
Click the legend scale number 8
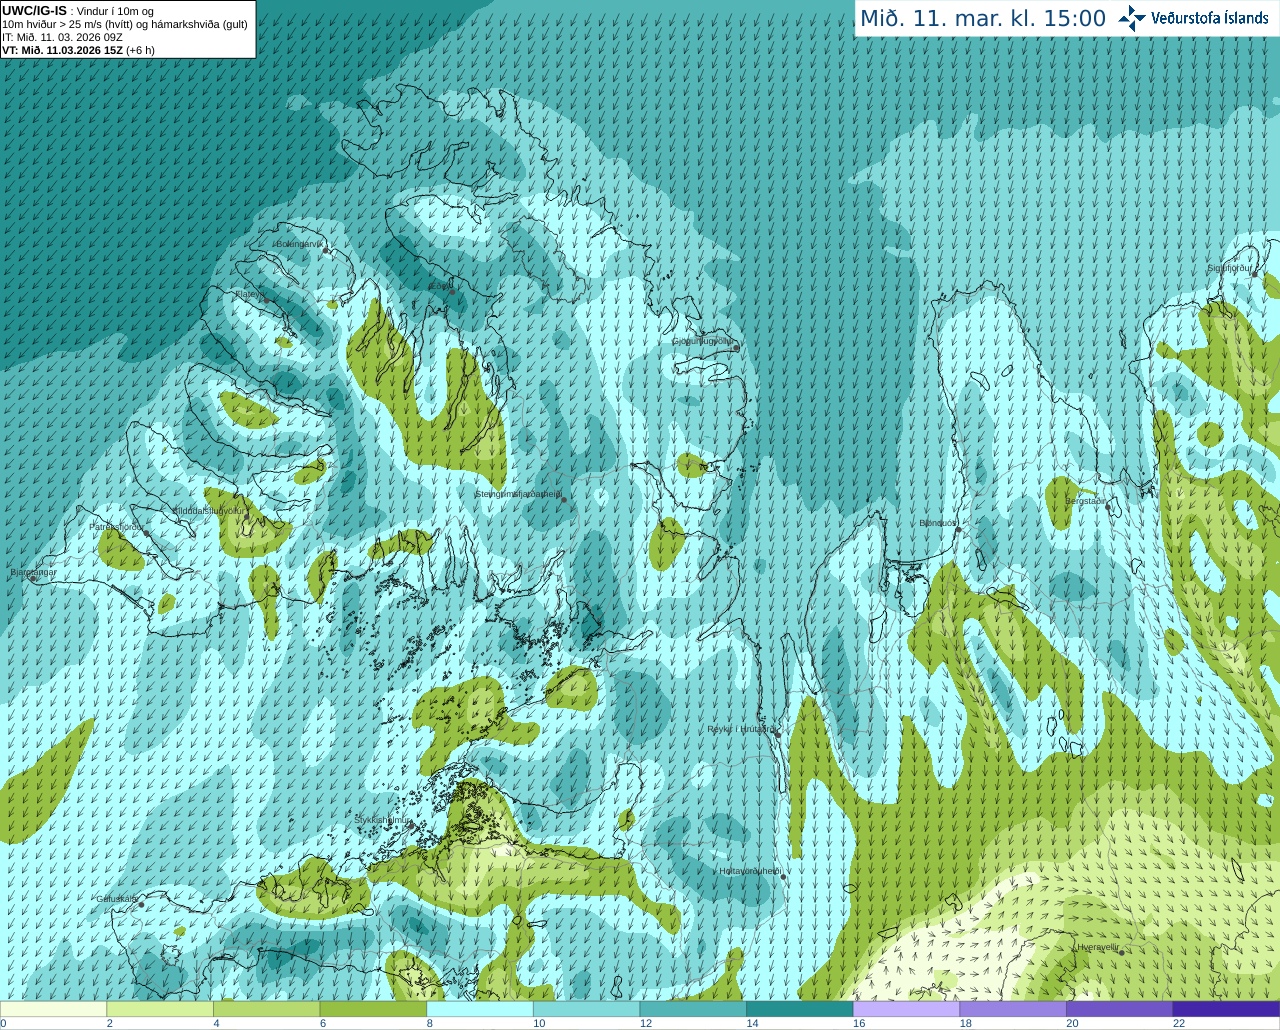coord(429,1023)
